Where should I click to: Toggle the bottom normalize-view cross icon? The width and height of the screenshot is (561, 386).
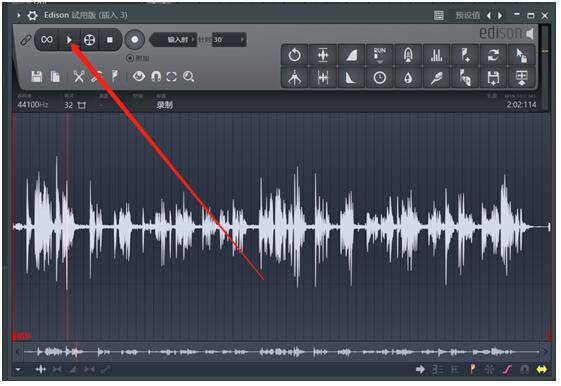[x=40, y=369]
